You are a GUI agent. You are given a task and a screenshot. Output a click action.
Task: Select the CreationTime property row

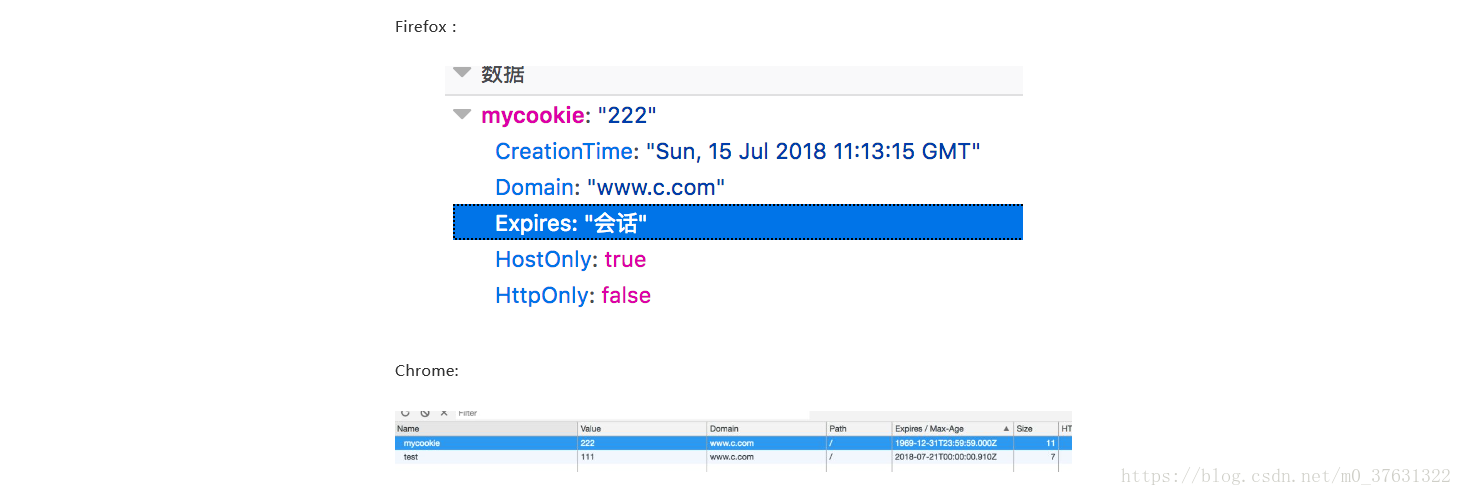737,151
